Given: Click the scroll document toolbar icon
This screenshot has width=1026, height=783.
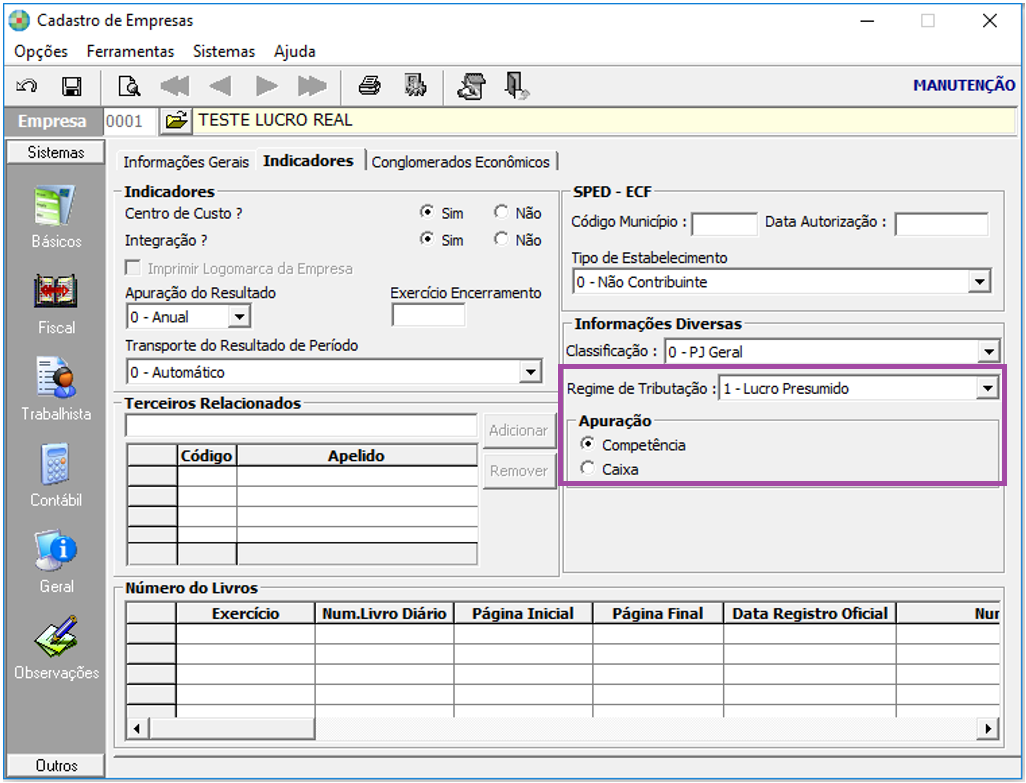Looking at the screenshot, I should pos(472,86).
